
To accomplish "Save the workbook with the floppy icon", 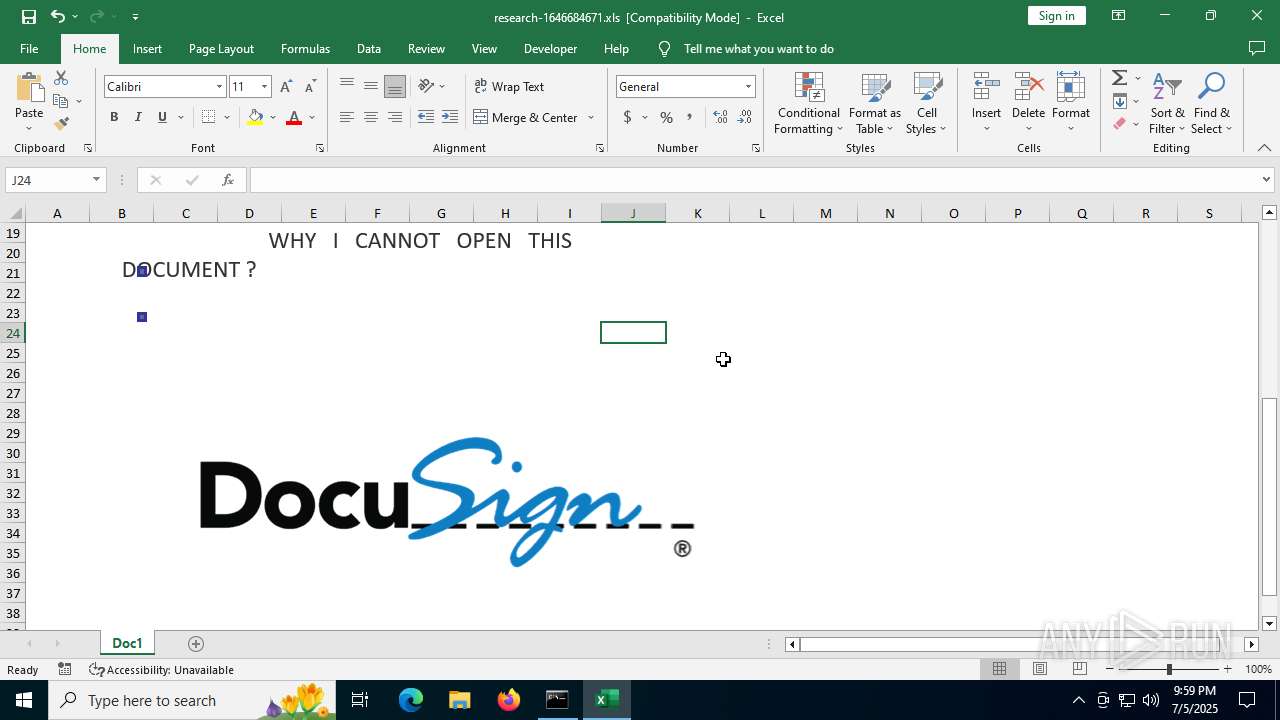I will pos(29,17).
